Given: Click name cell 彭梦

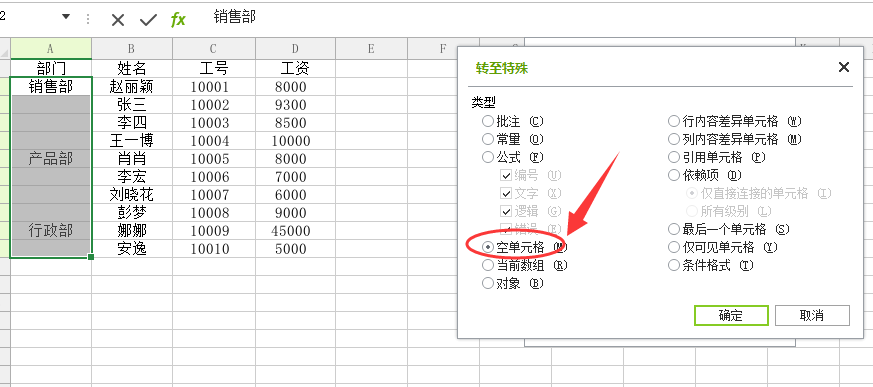Looking at the screenshot, I should [x=132, y=213].
